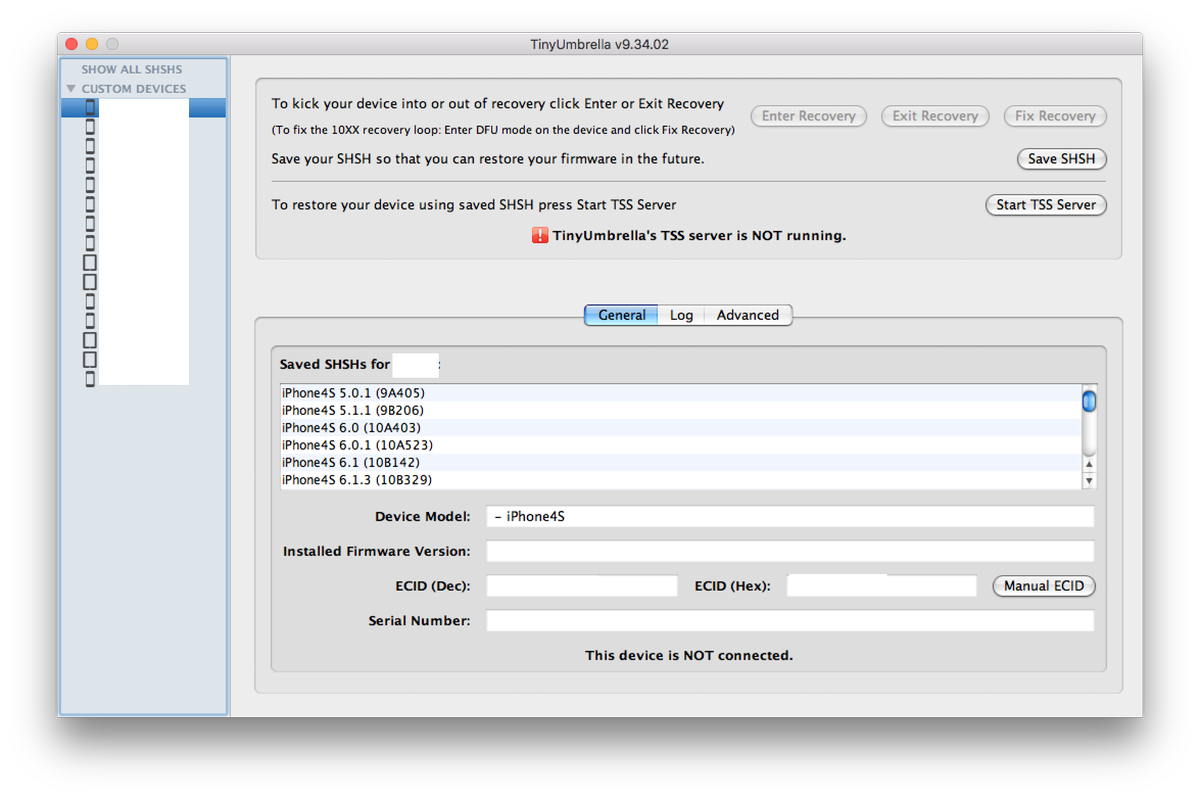This screenshot has width=1200, height=799.
Task: Switch to the Log tab
Action: point(681,315)
